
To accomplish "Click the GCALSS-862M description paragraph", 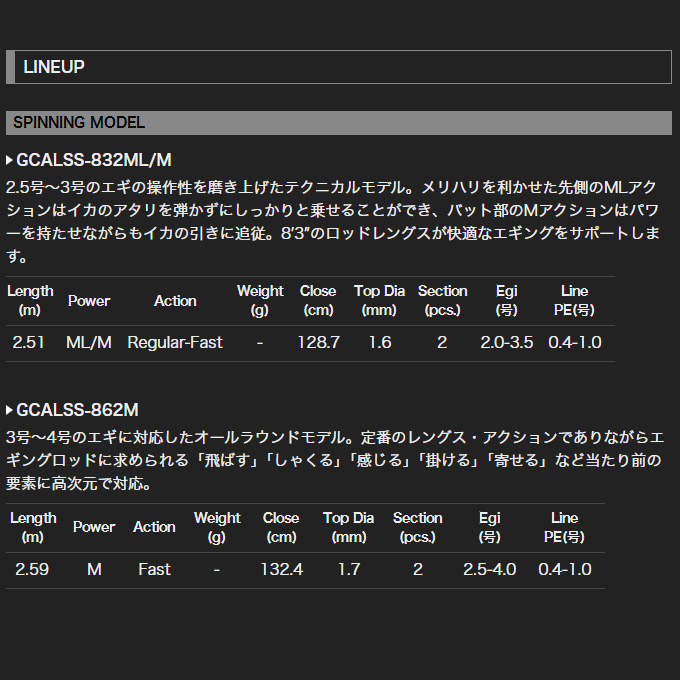I will click(x=330, y=461).
